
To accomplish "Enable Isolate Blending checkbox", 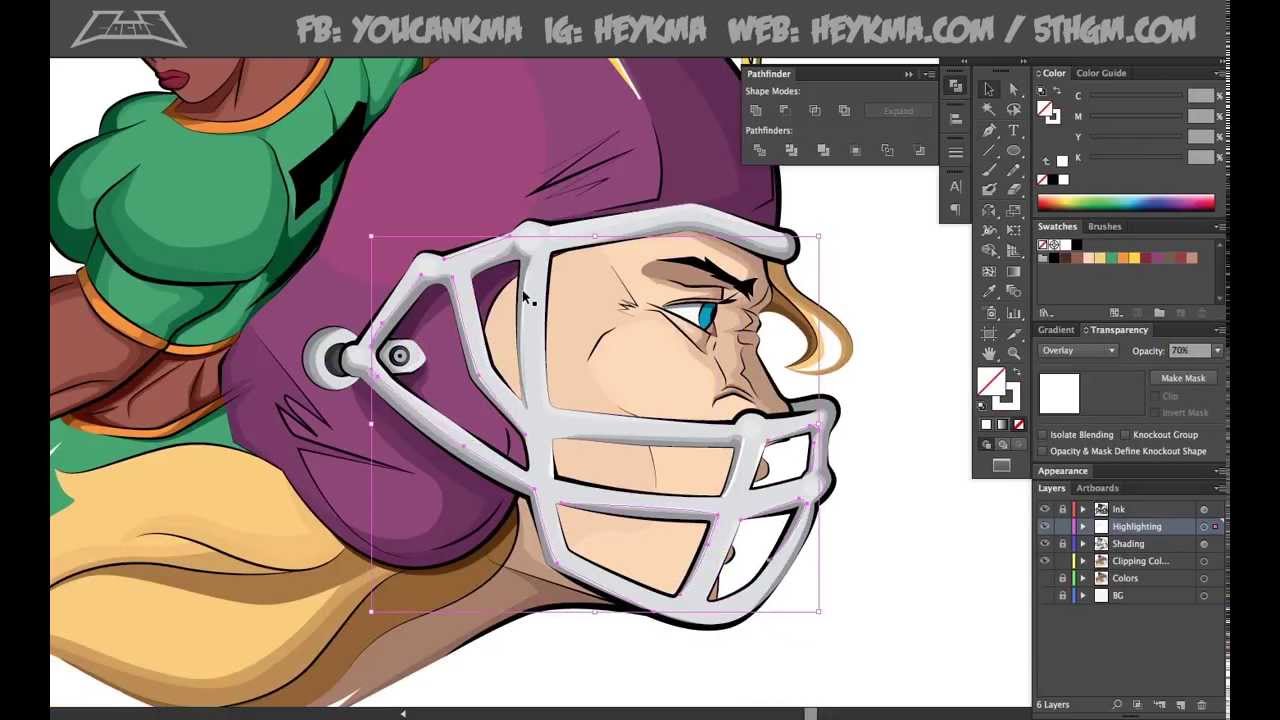I will (1043, 435).
